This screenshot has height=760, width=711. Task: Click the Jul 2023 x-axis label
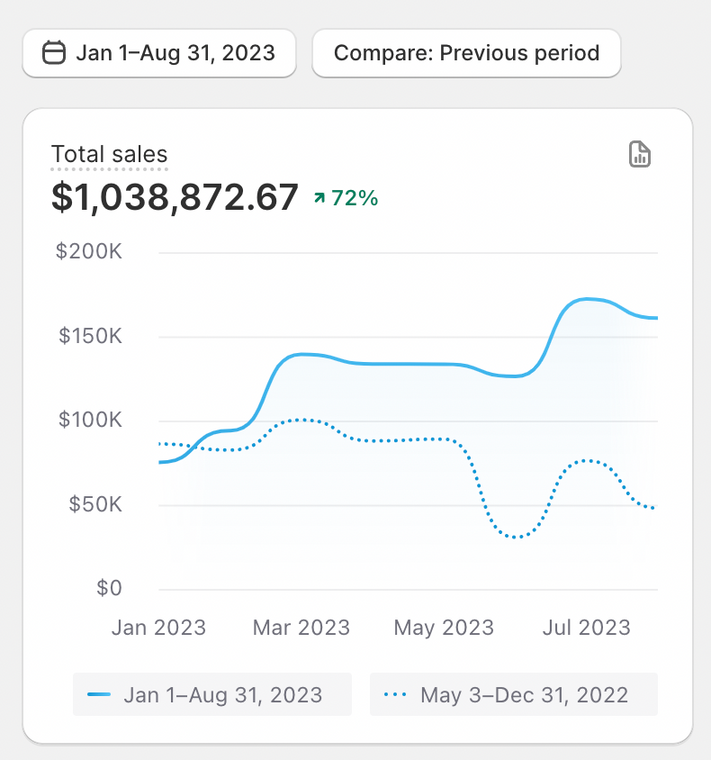click(586, 628)
